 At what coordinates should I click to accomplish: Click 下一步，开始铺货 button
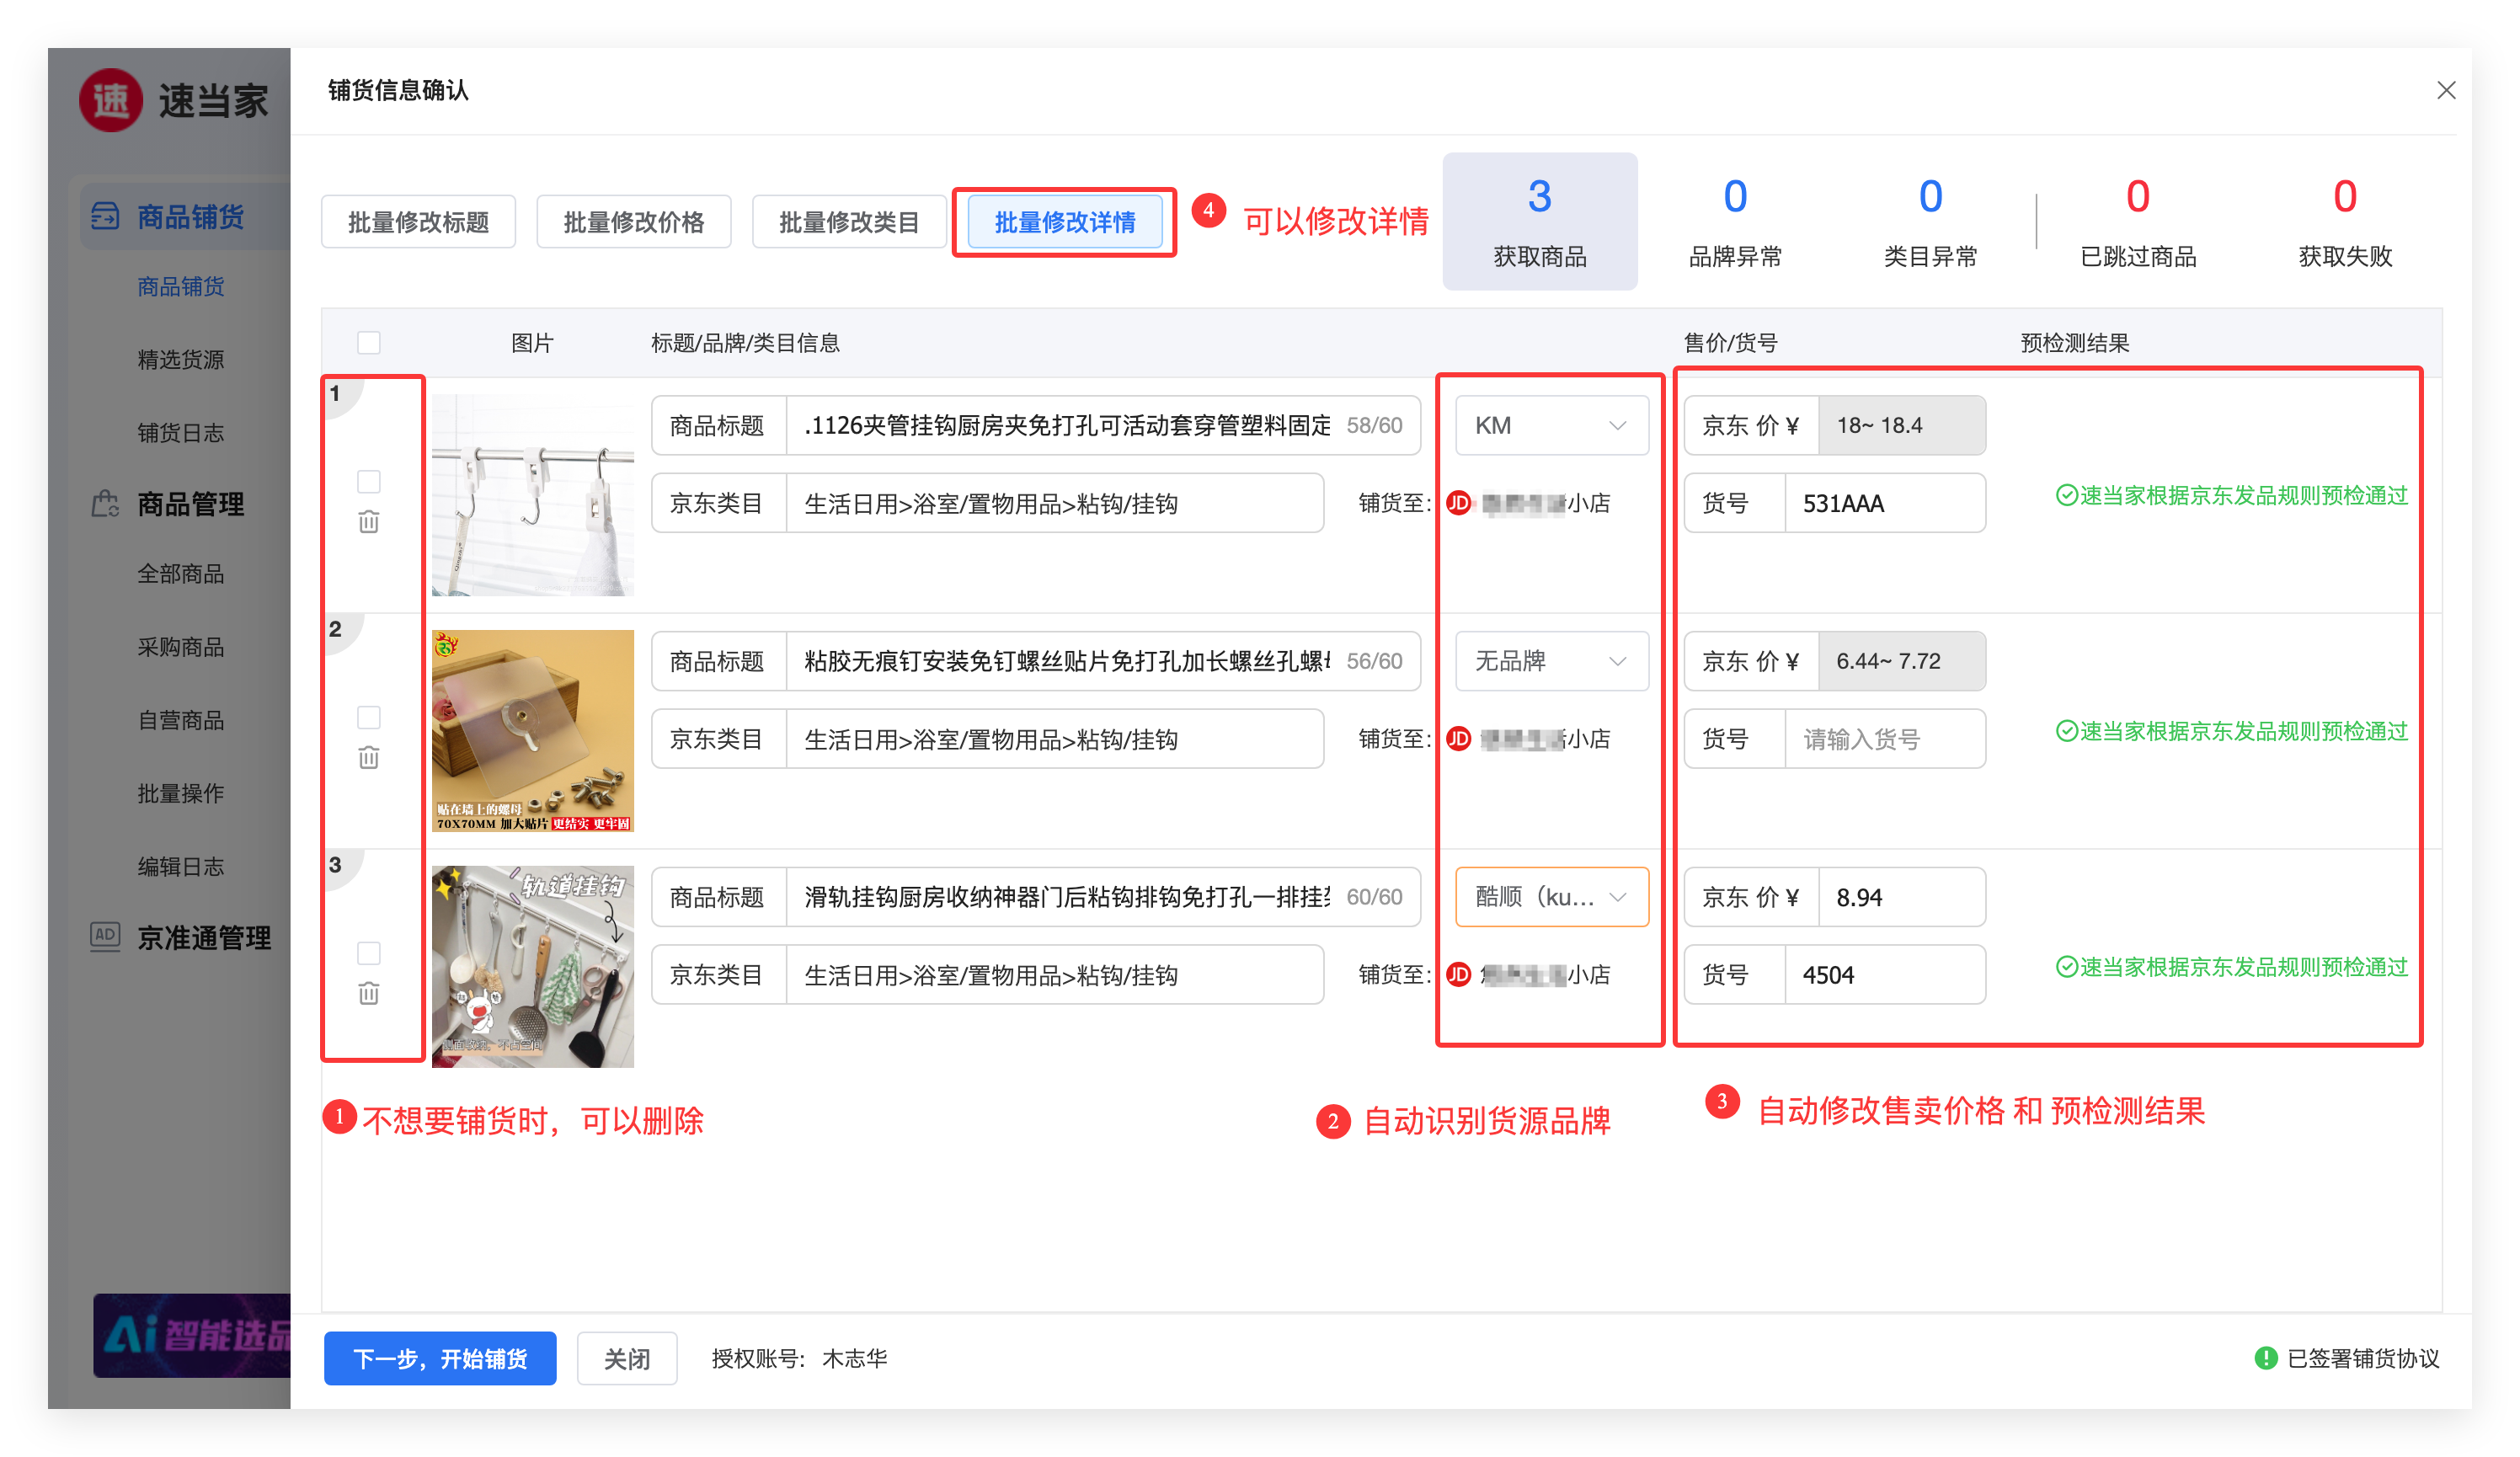[x=440, y=1357]
